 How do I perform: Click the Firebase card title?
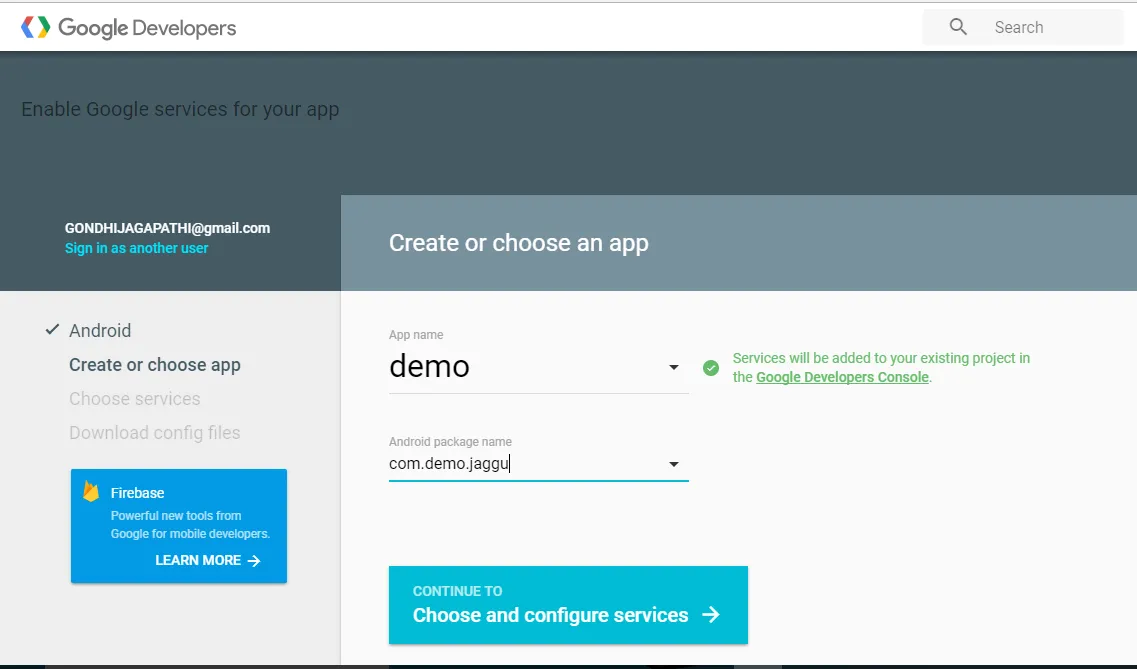point(138,493)
